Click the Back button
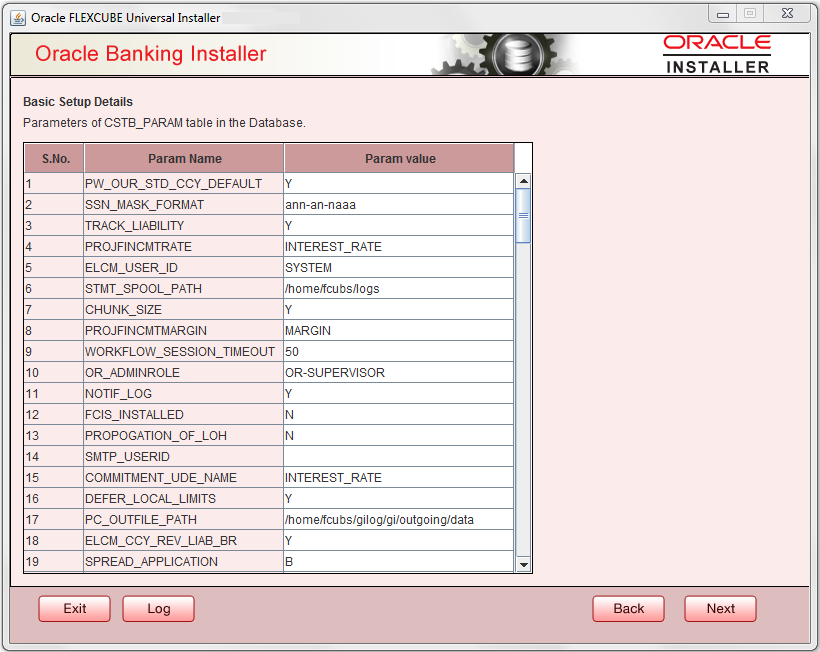 click(x=628, y=608)
